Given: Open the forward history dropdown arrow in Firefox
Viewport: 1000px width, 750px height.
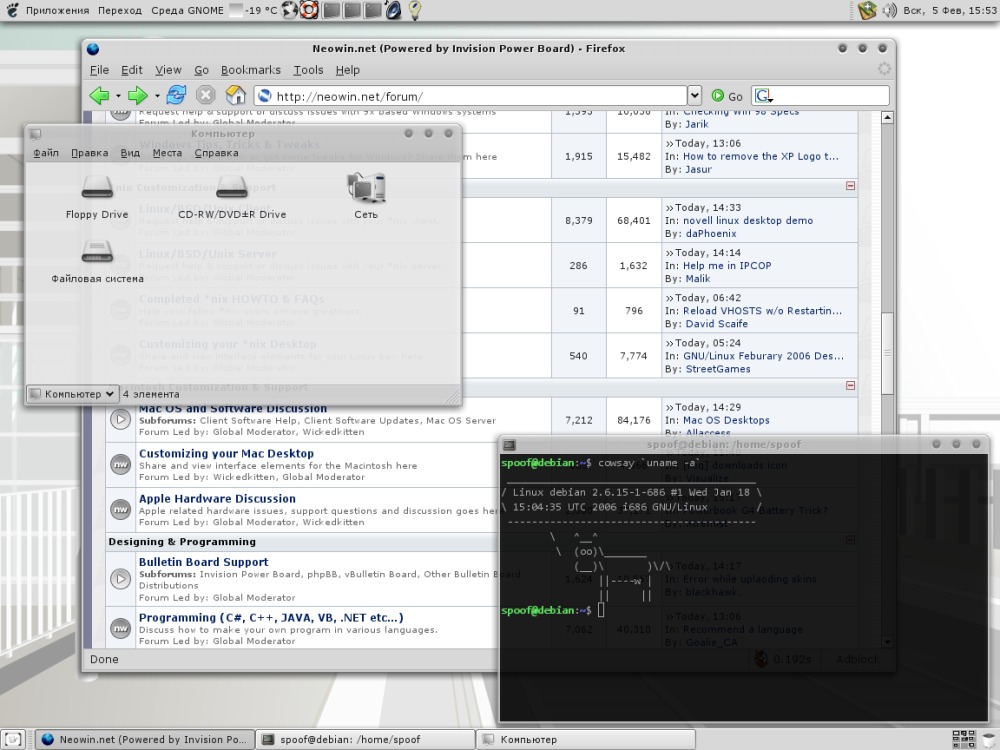Looking at the screenshot, I should (x=157, y=96).
